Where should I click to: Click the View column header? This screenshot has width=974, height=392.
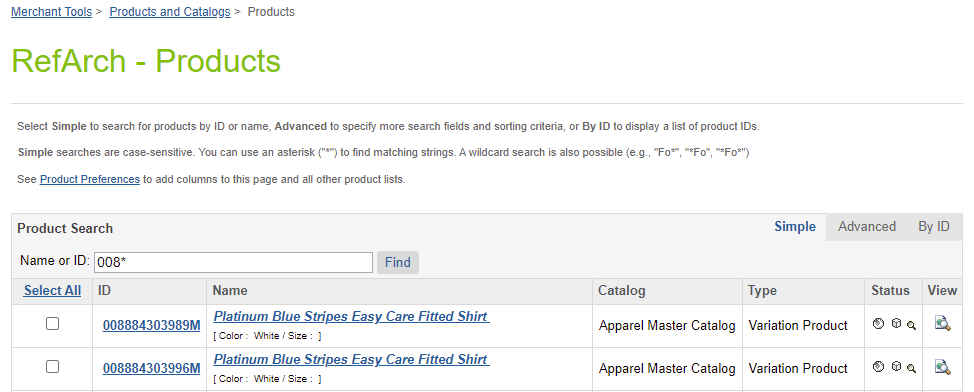[942, 291]
